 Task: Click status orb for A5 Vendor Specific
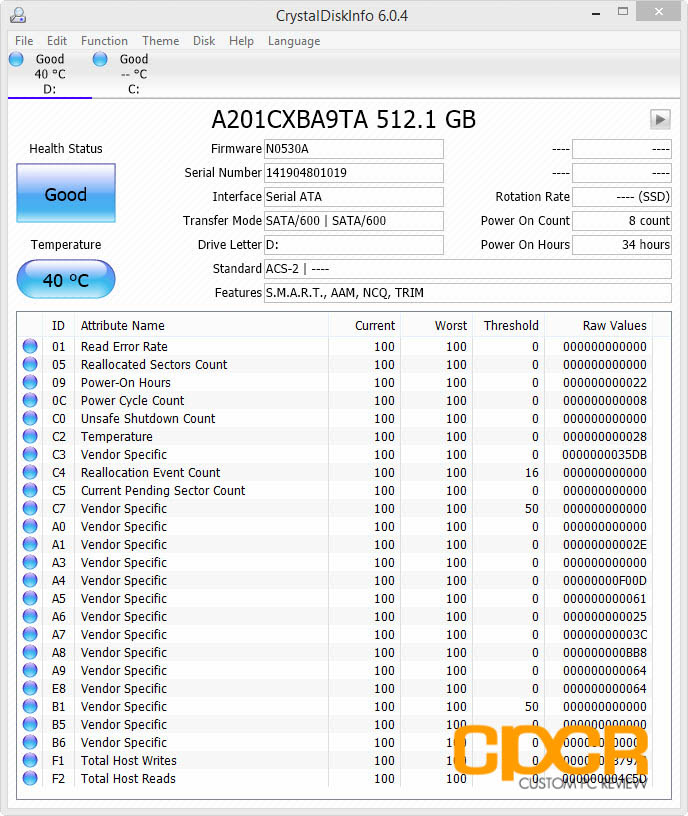(x=30, y=598)
